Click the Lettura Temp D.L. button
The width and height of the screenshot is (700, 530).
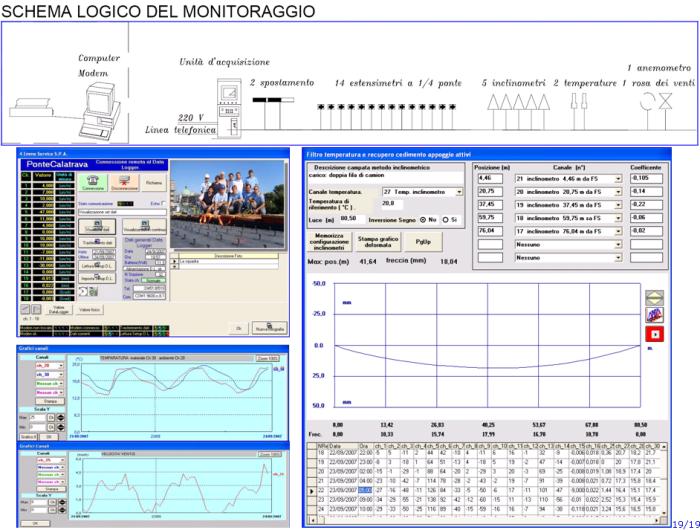click(x=97, y=264)
